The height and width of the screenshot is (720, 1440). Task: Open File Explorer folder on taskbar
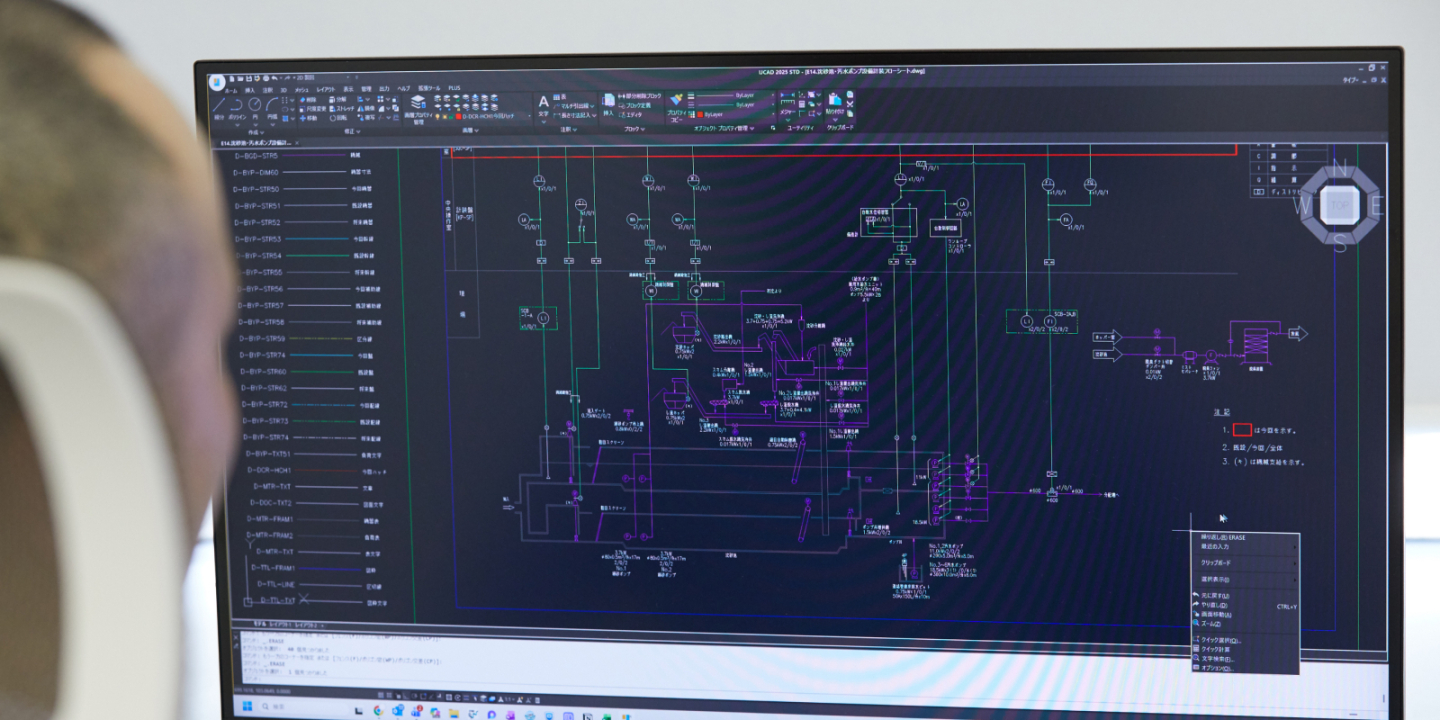[x=454, y=713]
